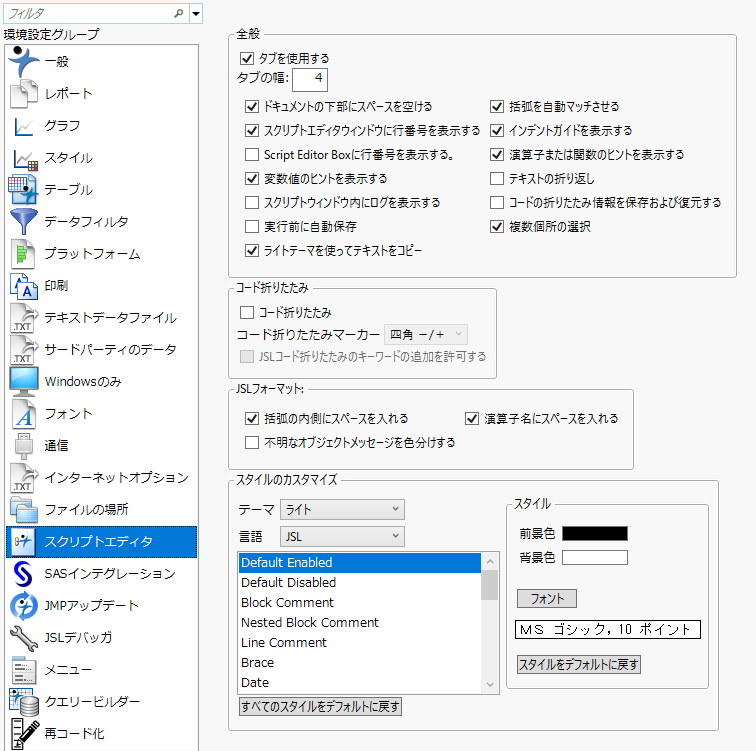Click the フォント button
Viewport: 756px width, 751px height.
pos(547,599)
